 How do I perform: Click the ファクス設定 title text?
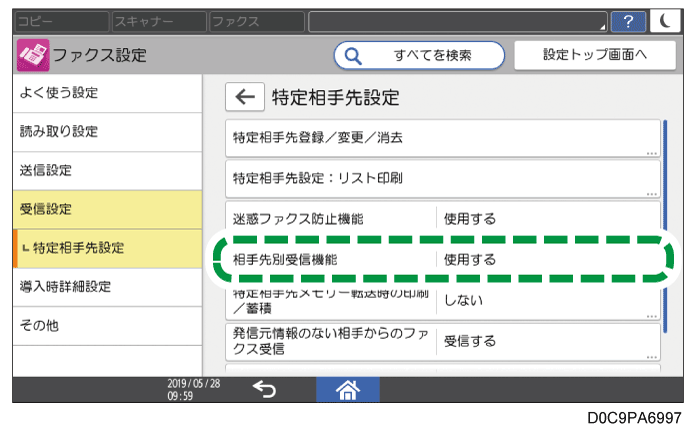100,55
